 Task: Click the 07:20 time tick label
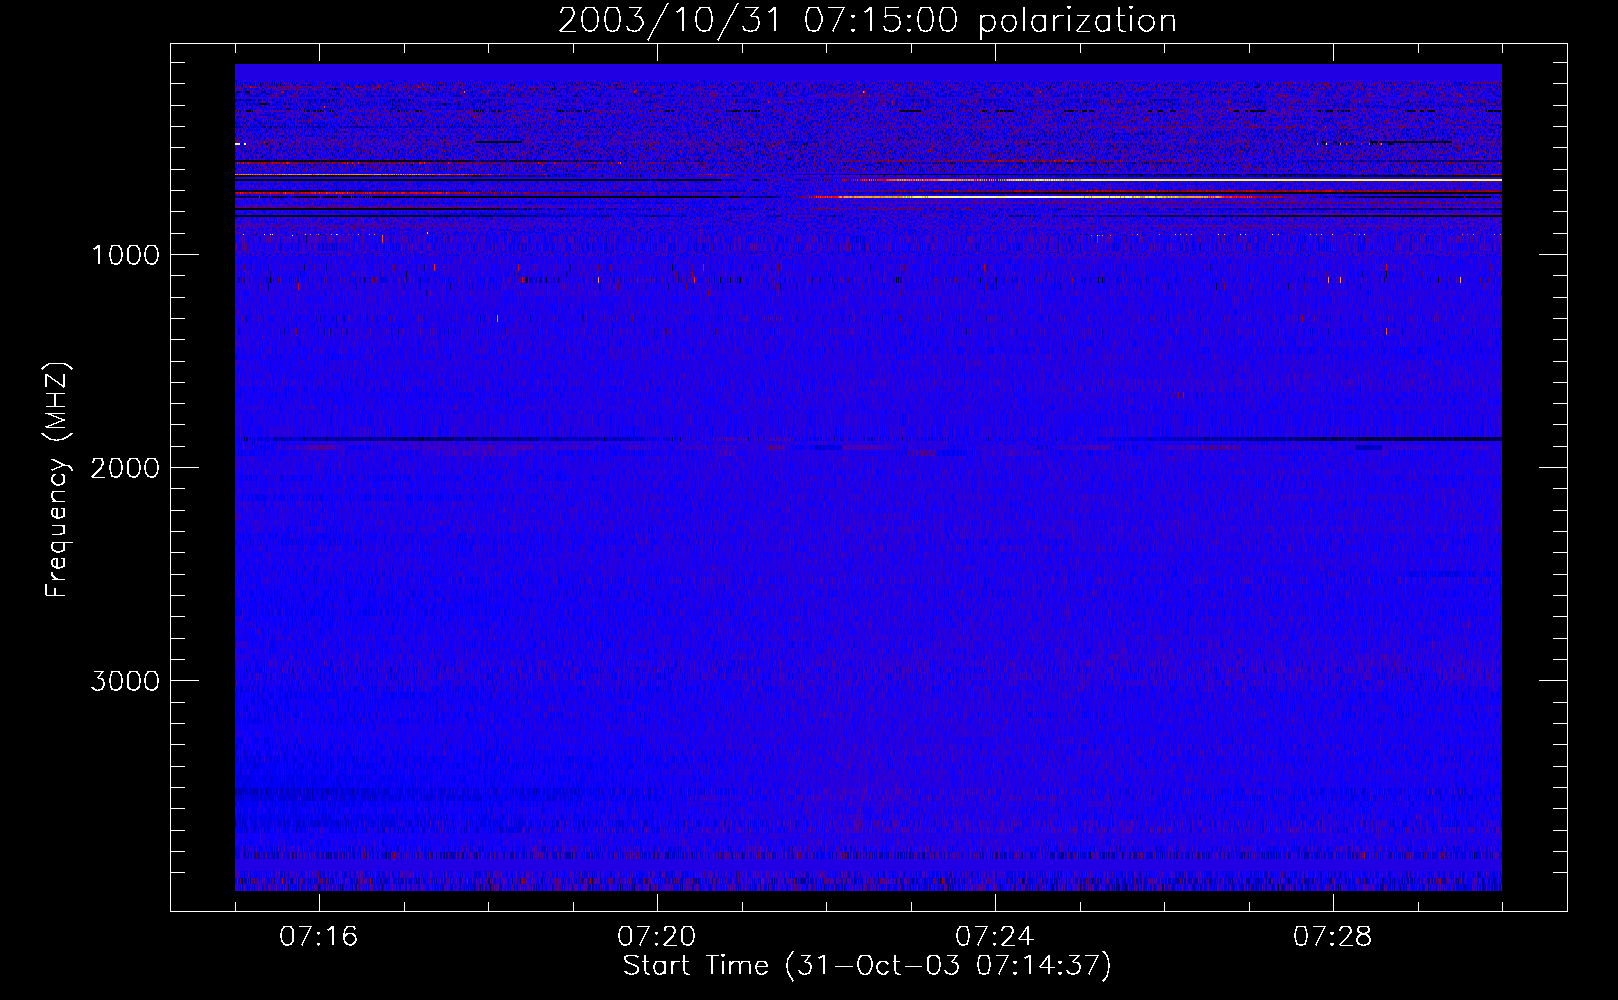[657, 937]
